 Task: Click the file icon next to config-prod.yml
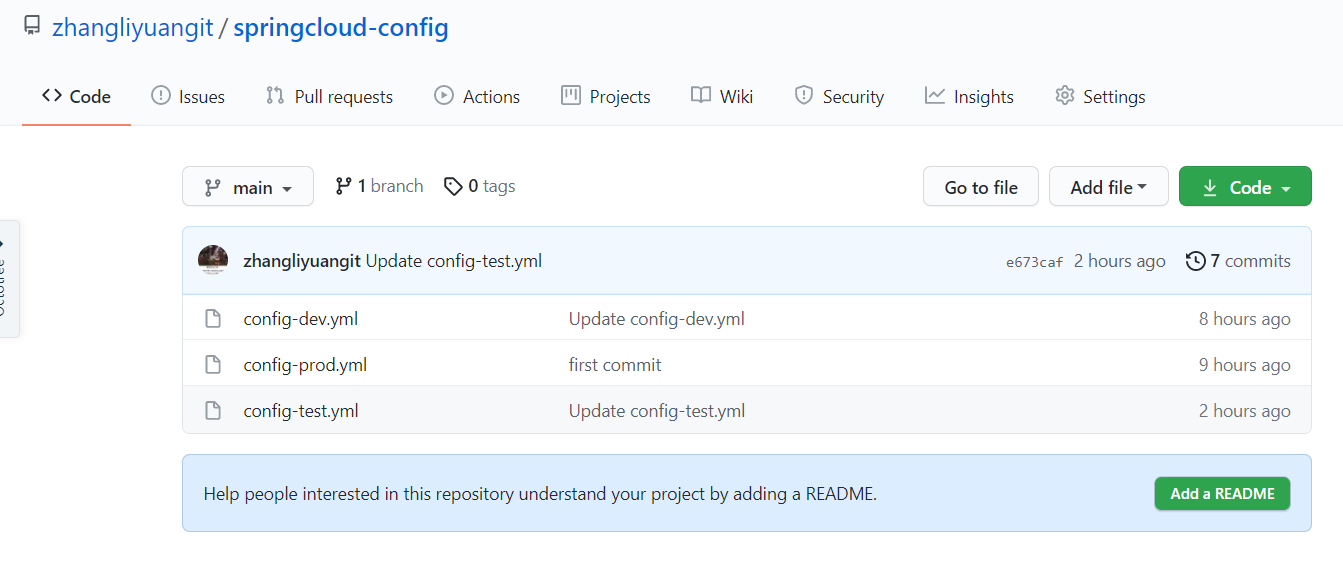(212, 365)
